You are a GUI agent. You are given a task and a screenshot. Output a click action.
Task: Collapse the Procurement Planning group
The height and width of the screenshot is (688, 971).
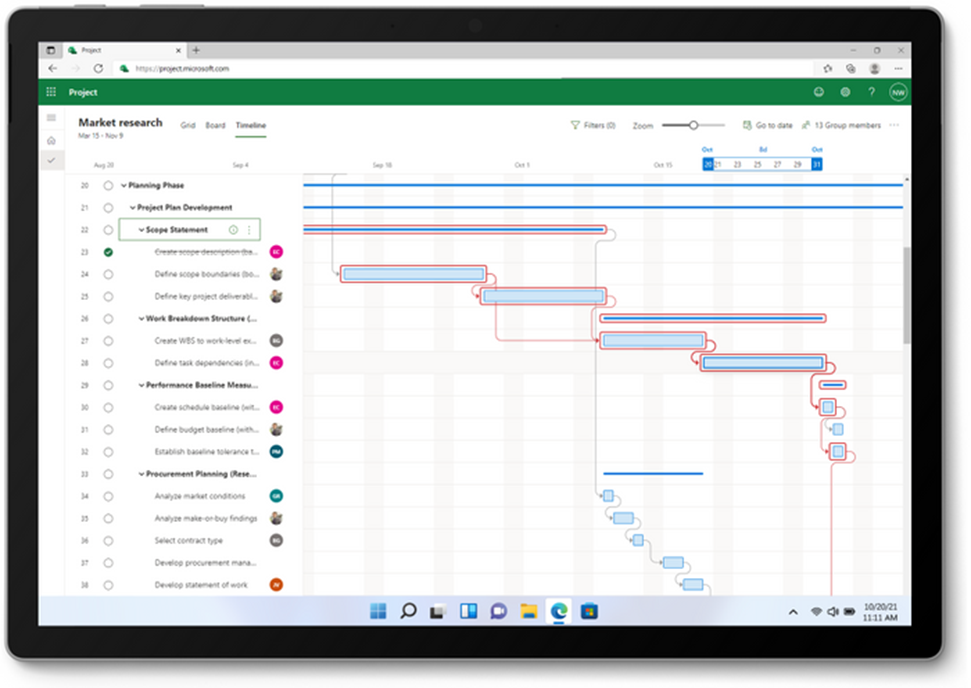click(141, 474)
